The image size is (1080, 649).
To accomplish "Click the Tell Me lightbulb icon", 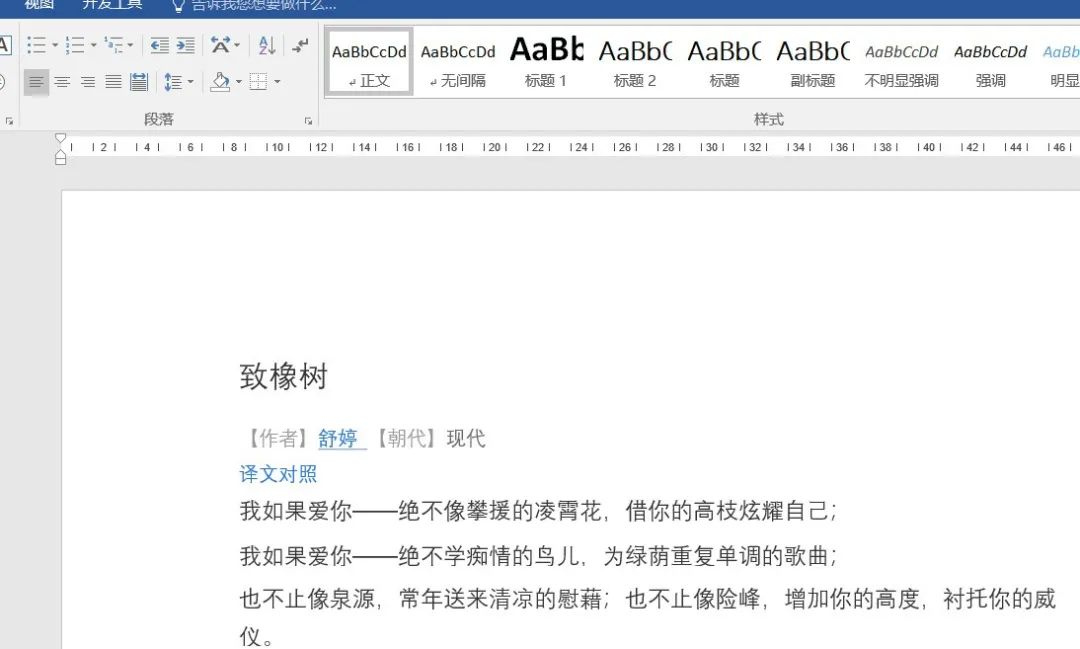I will click(x=178, y=6).
